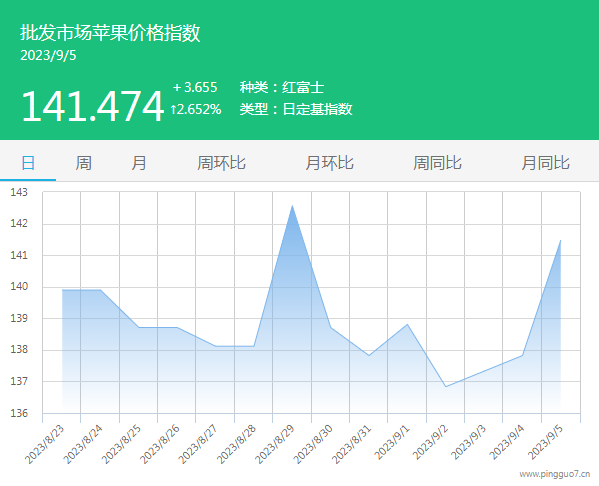Click the 种类：红富士 label

(x=282, y=87)
